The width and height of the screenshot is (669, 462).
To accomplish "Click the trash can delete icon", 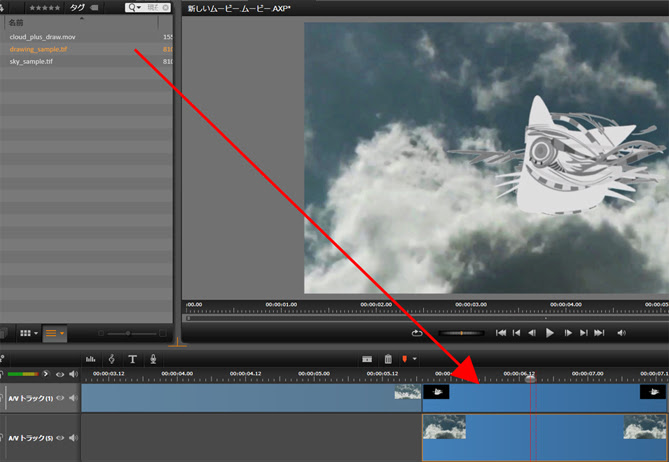I will (x=388, y=359).
